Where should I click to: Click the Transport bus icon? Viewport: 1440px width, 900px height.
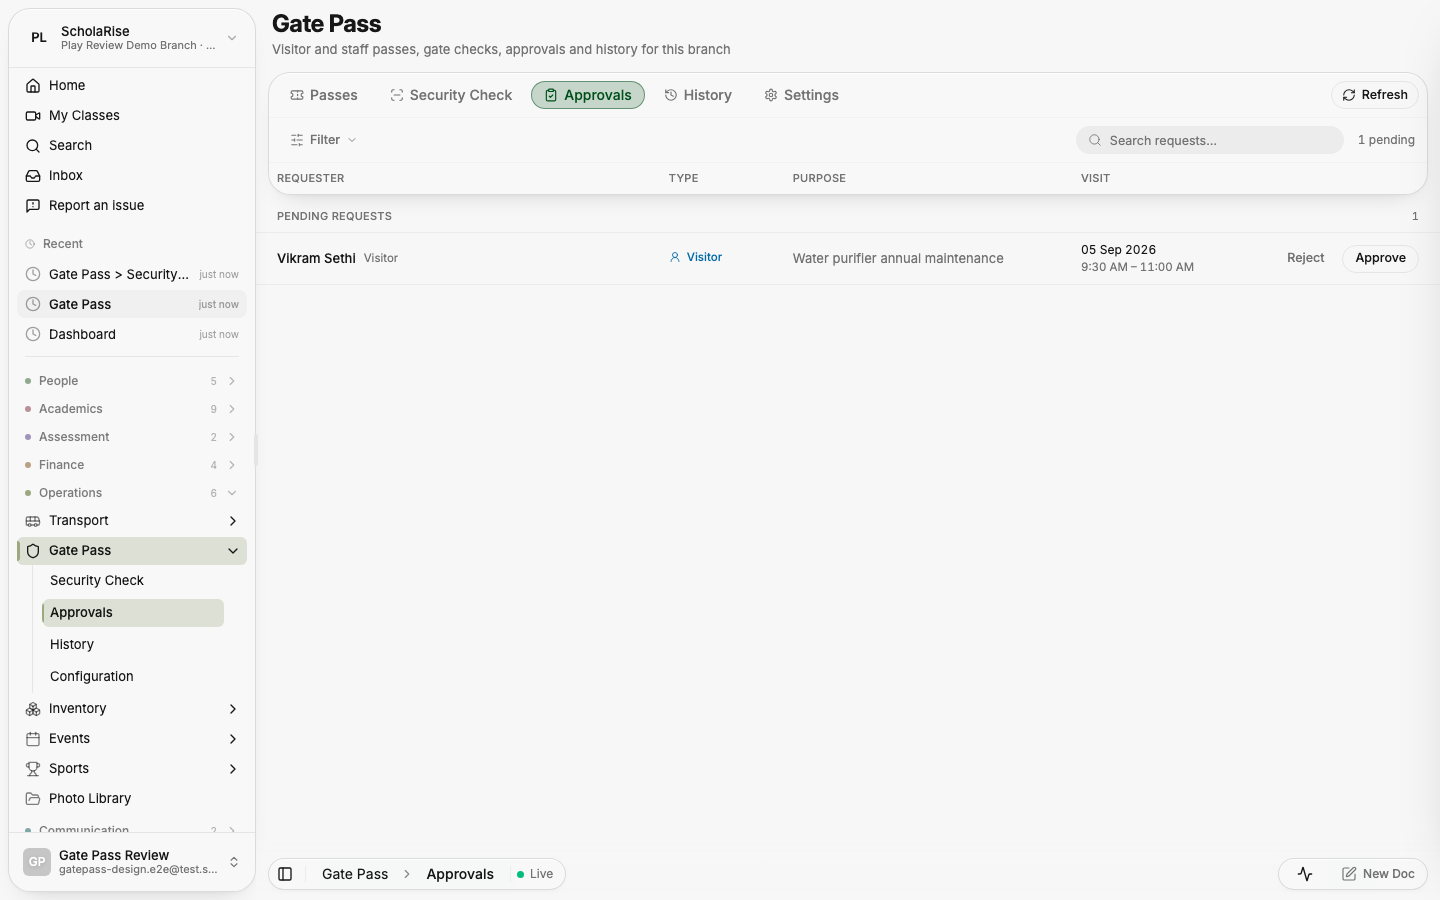tap(33, 521)
